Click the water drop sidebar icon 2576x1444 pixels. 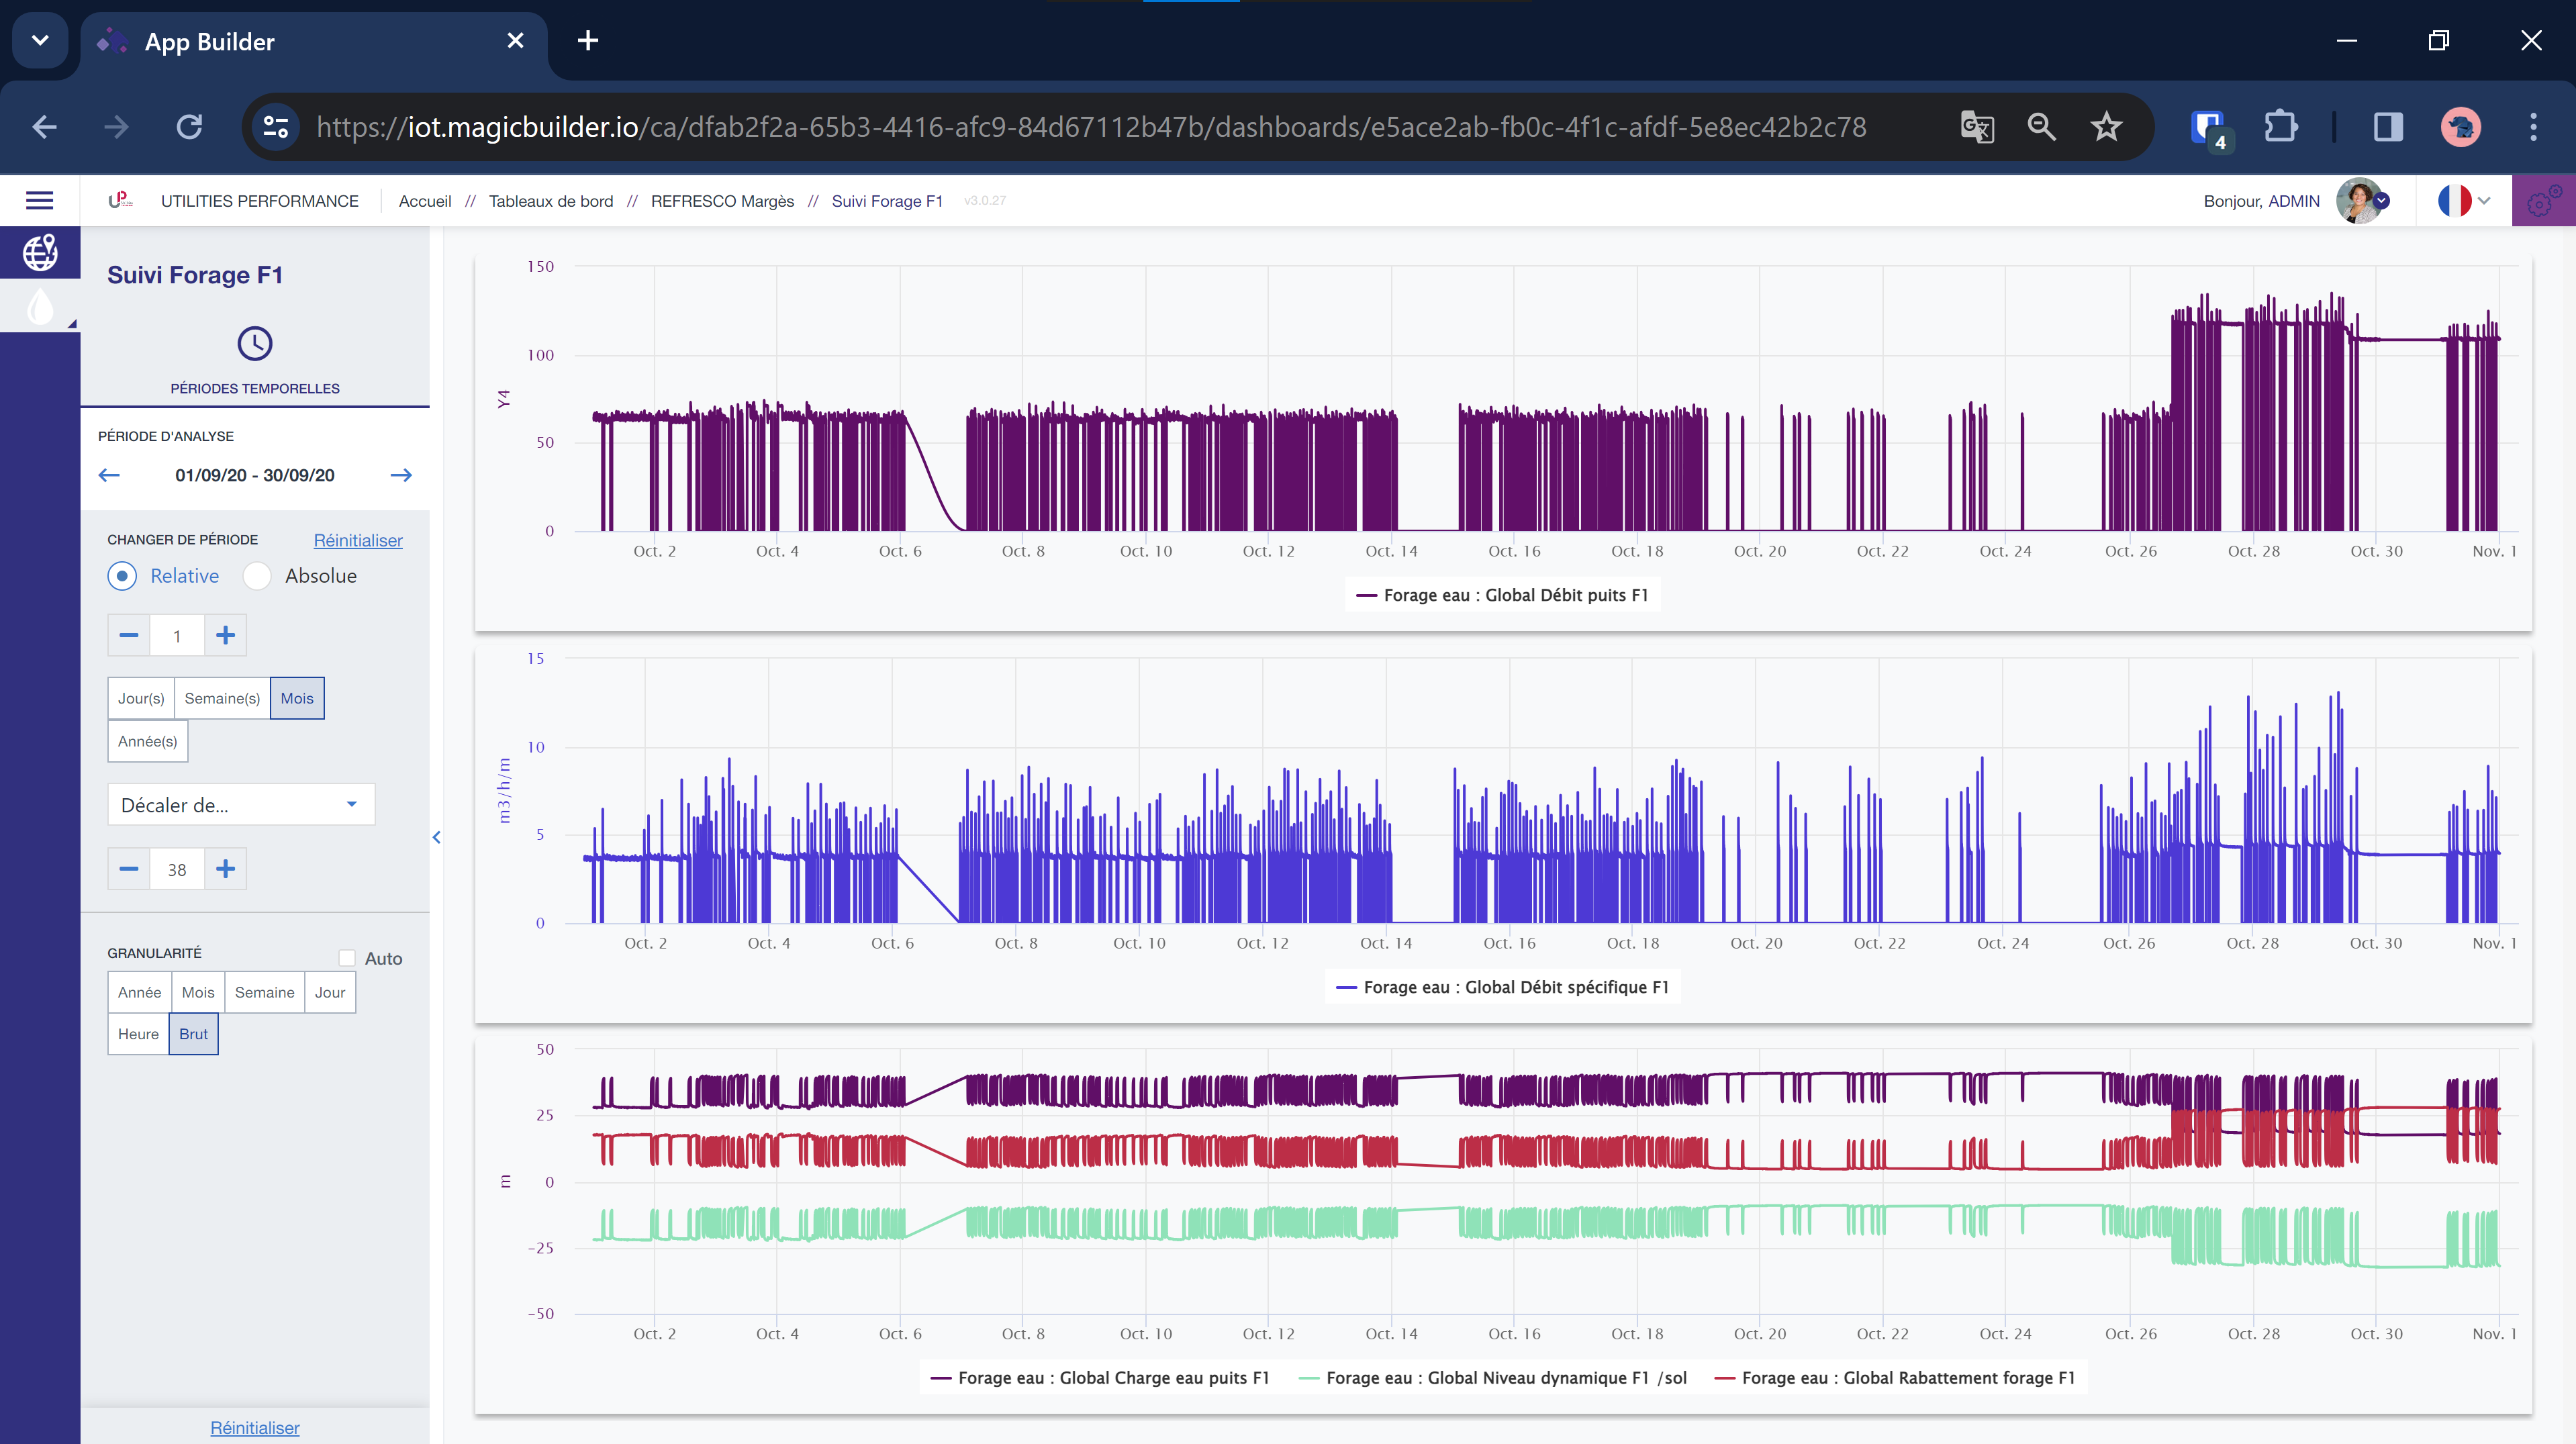point(39,307)
